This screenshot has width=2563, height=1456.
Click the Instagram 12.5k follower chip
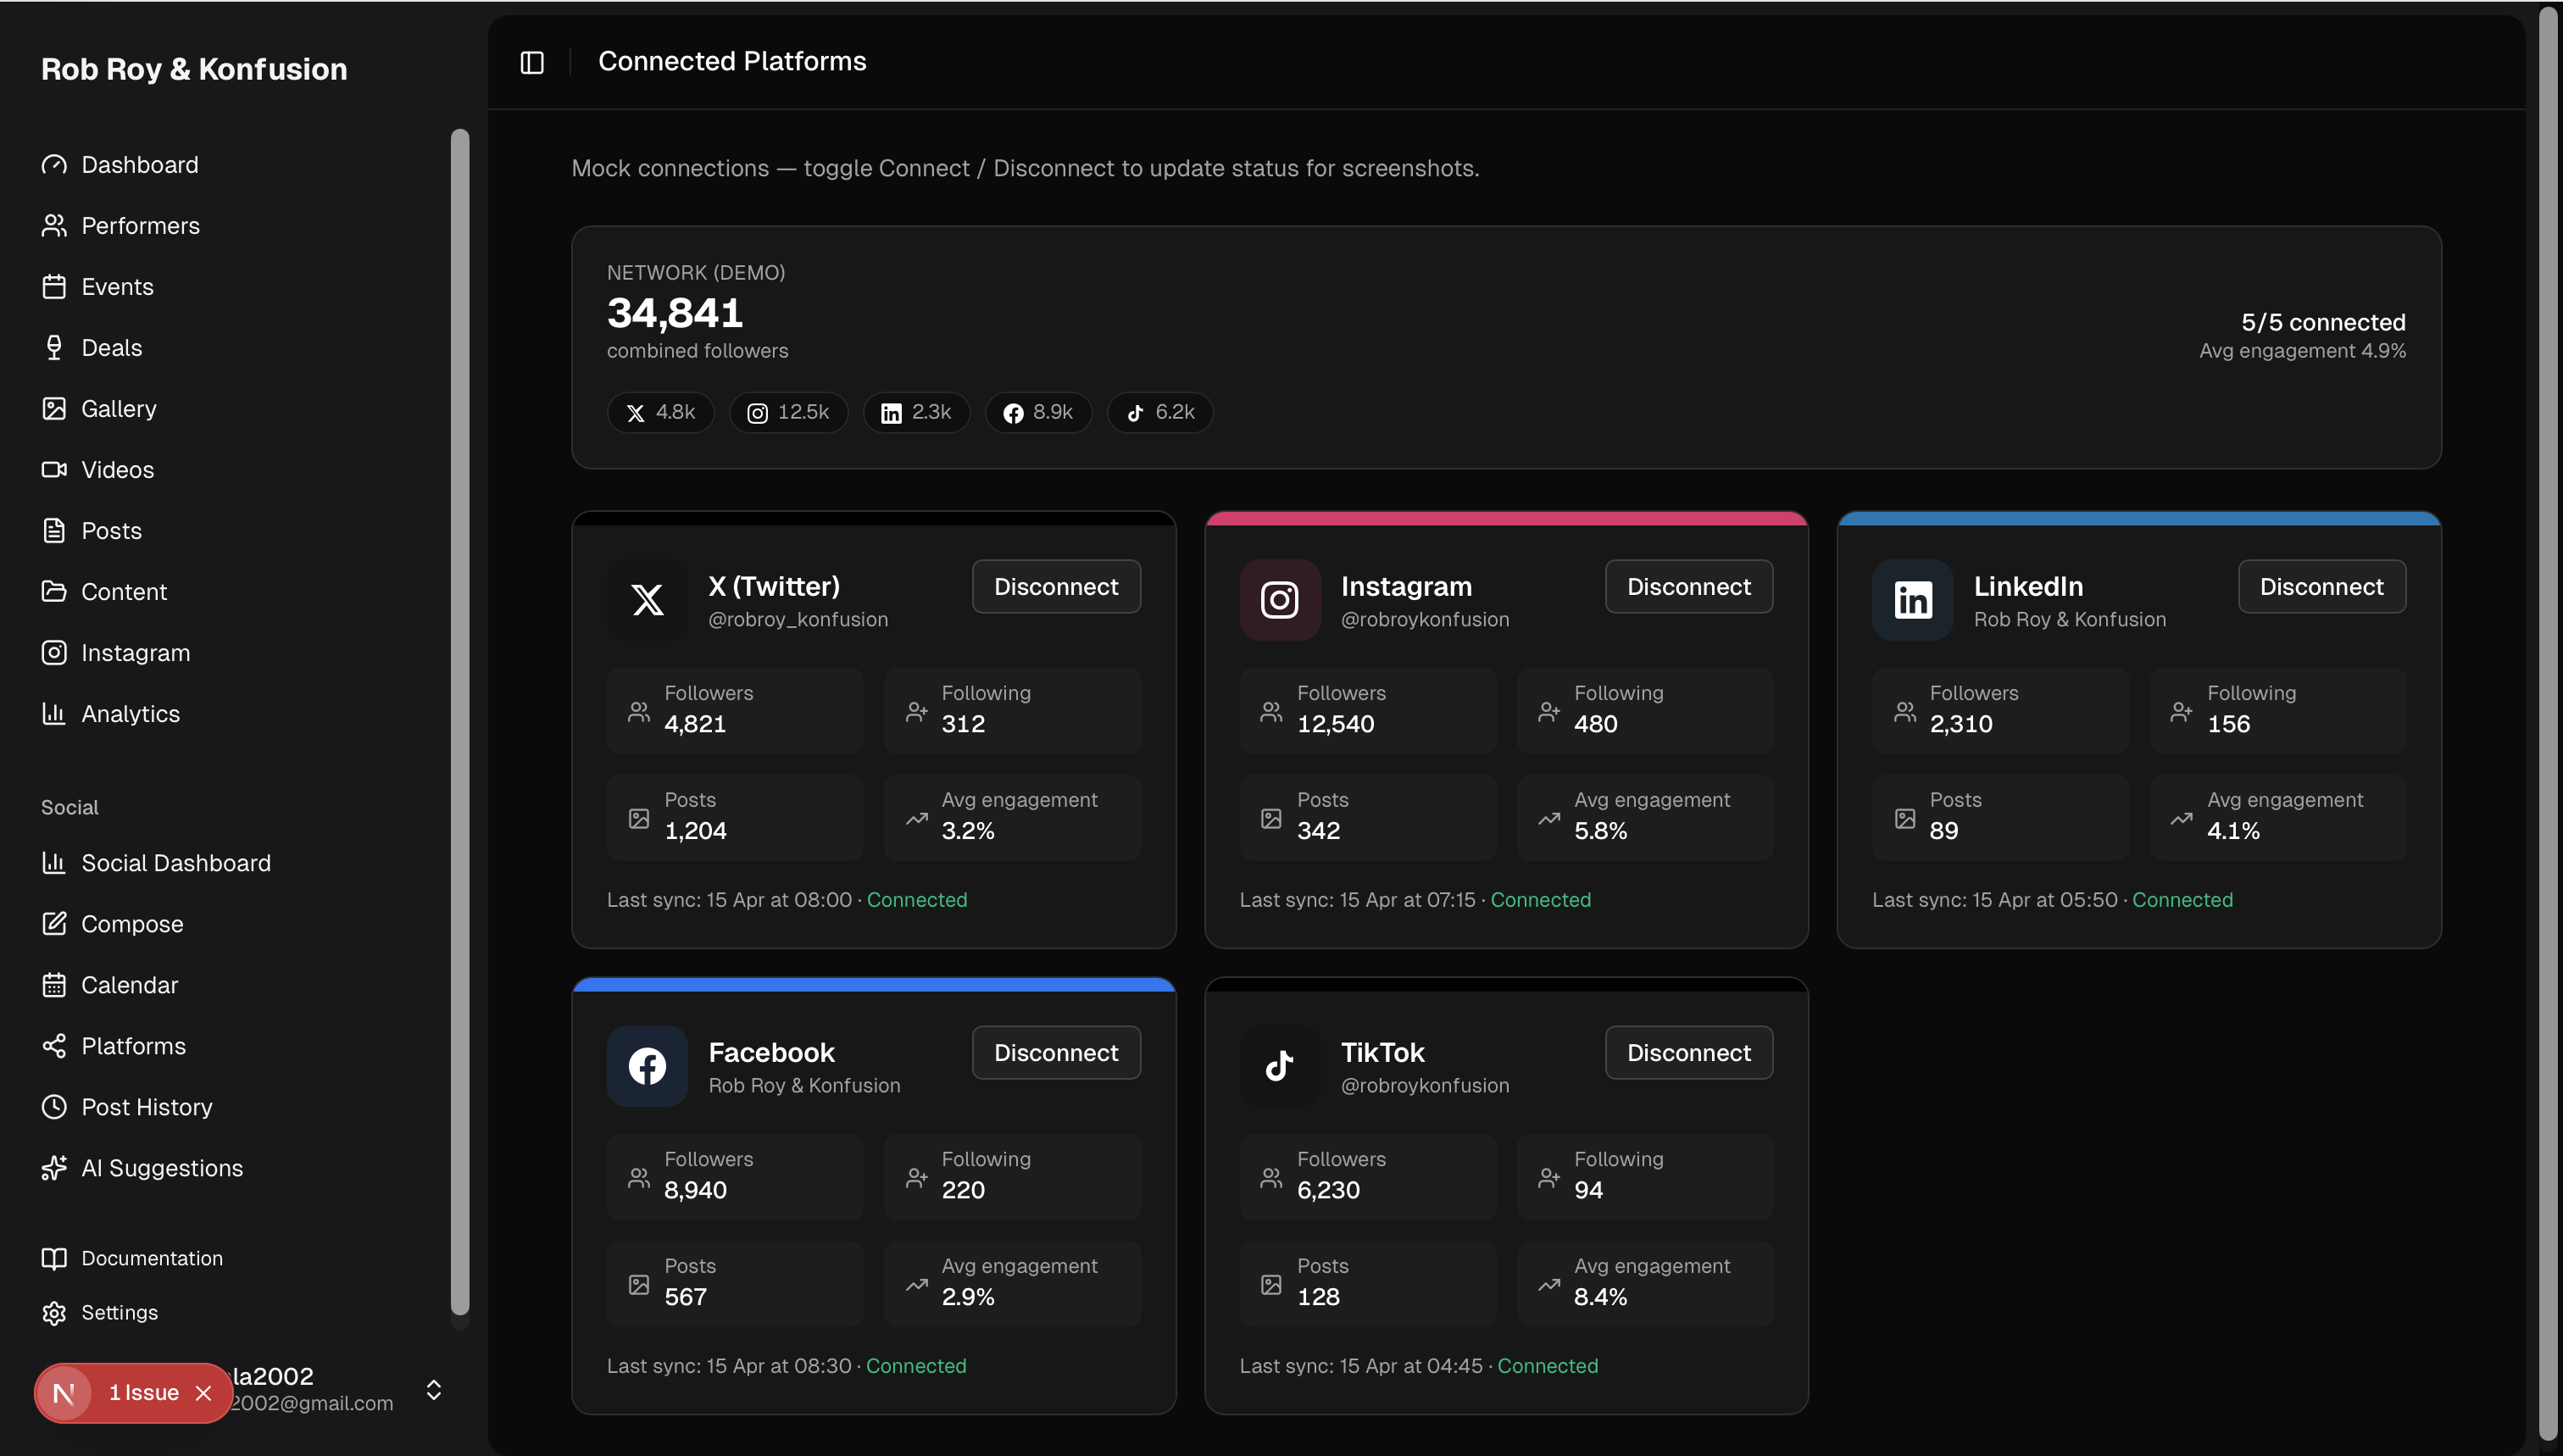tap(788, 412)
